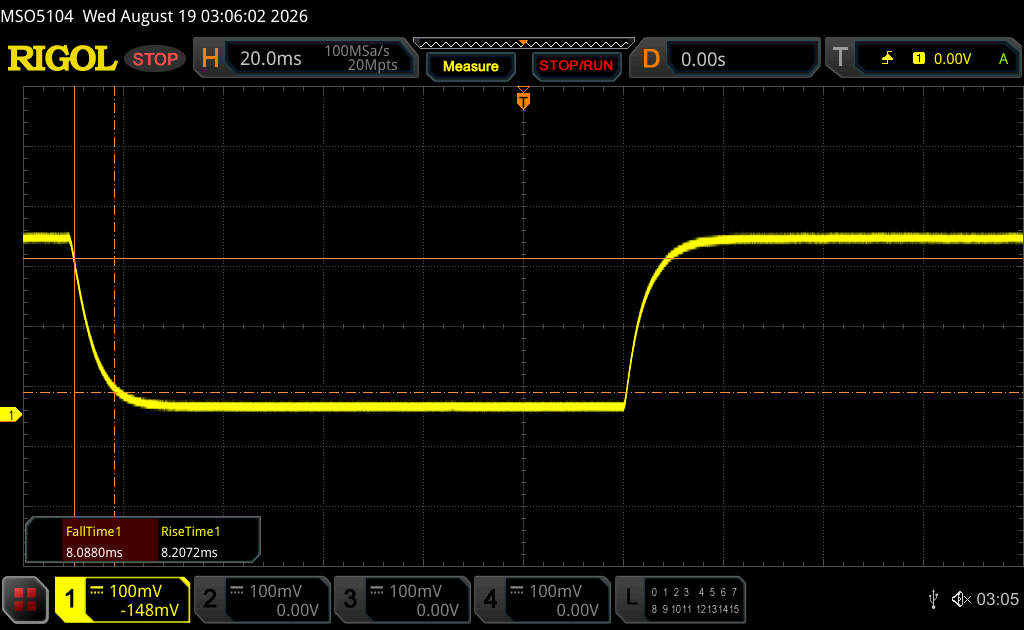Click the rising edge trigger slope icon

[887, 59]
